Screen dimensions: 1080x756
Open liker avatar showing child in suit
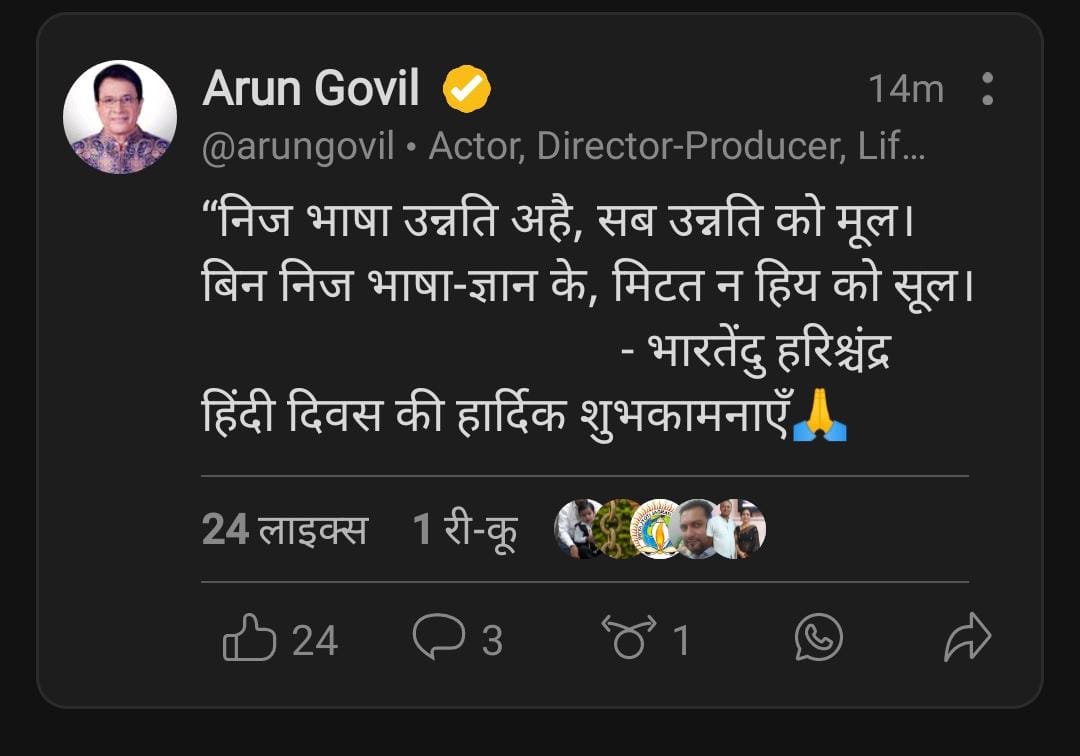click(x=576, y=528)
